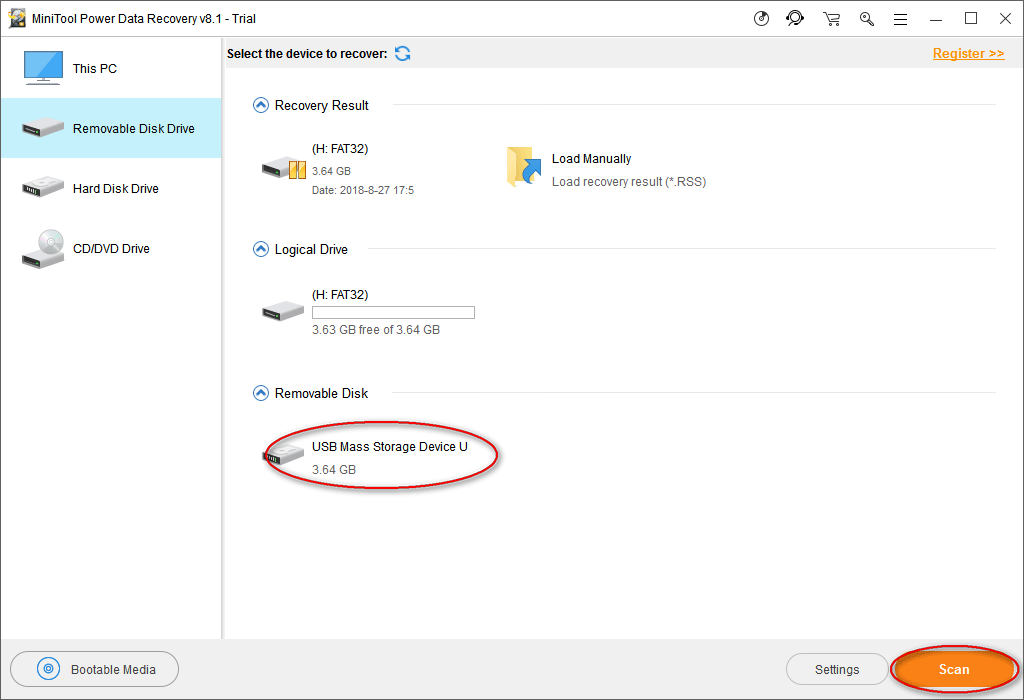Image resolution: width=1024 pixels, height=700 pixels.
Task: Click the key registration icon
Action: click(x=866, y=18)
